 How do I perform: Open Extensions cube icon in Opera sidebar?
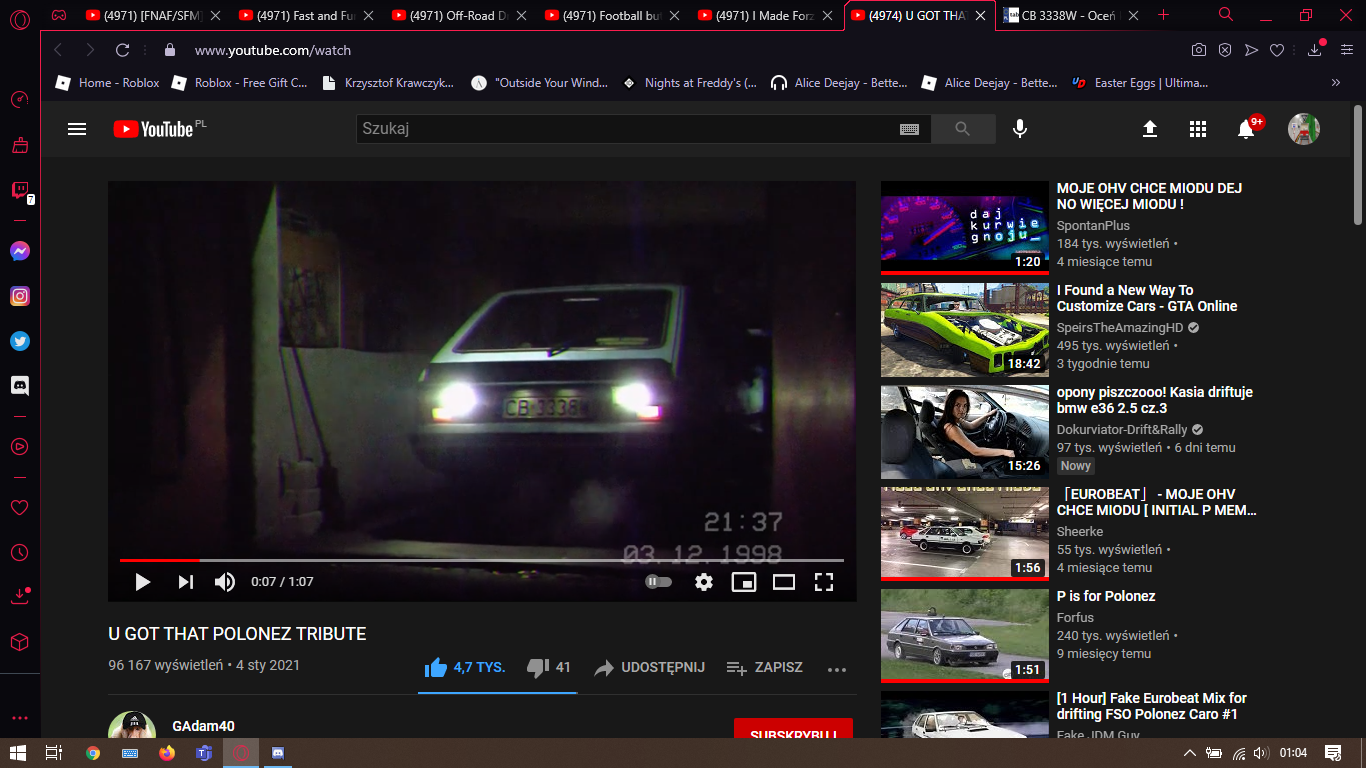click(x=19, y=642)
